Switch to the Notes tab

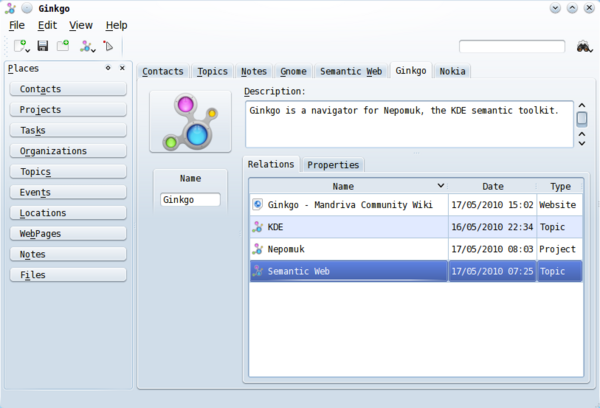pyautogui.click(x=254, y=71)
